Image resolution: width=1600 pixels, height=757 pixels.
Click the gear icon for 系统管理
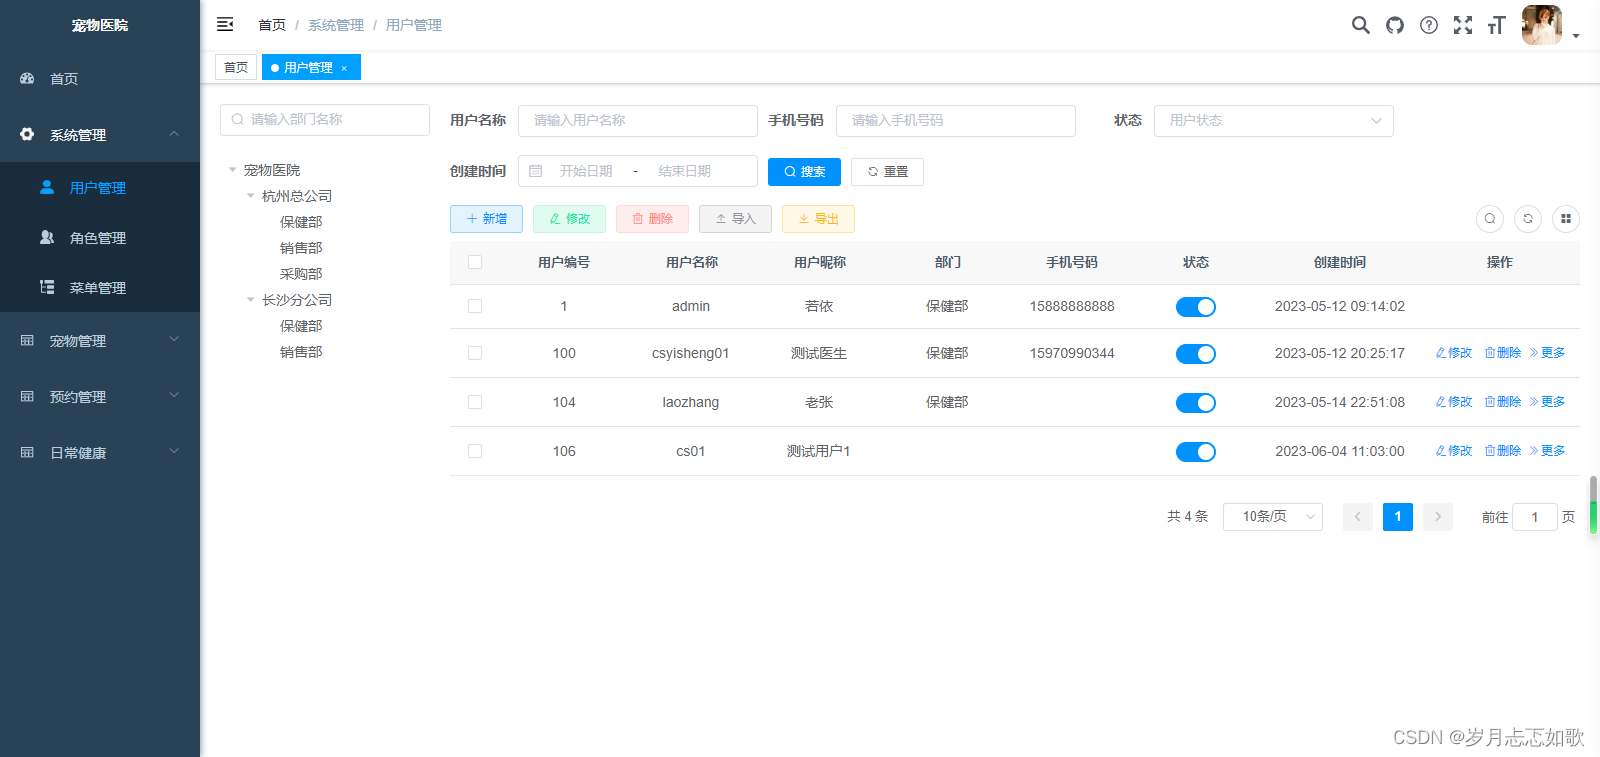point(27,134)
